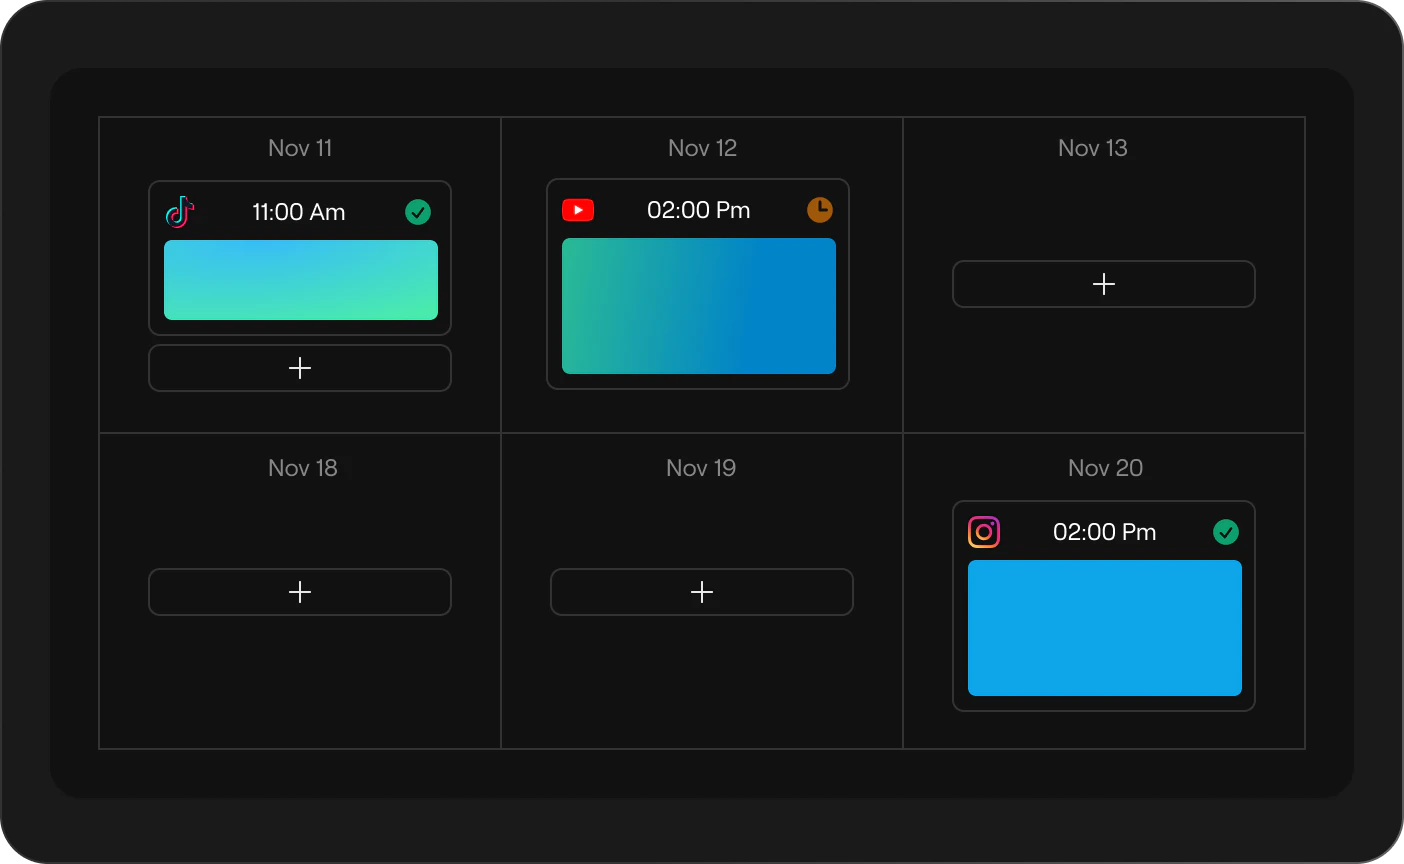The image size is (1404, 864).
Task: Add a new post on Nov 19
Action: 702,592
